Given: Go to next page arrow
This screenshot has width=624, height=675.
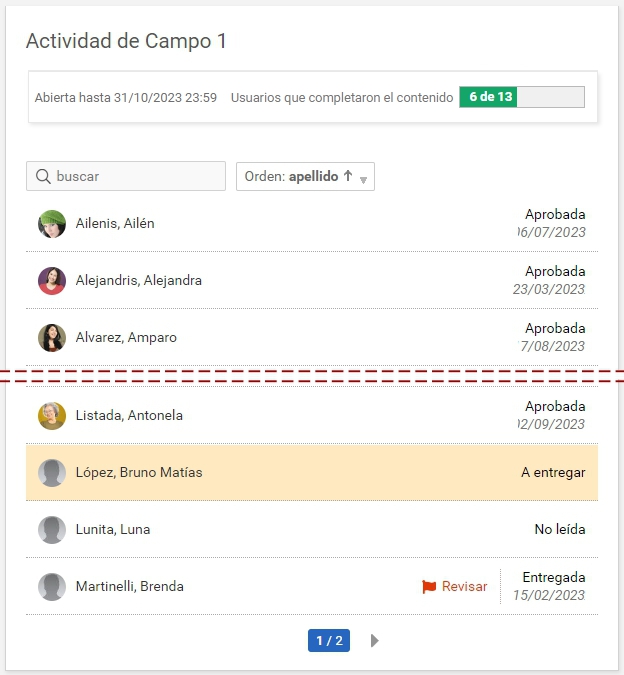Looking at the screenshot, I should point(375,641).
